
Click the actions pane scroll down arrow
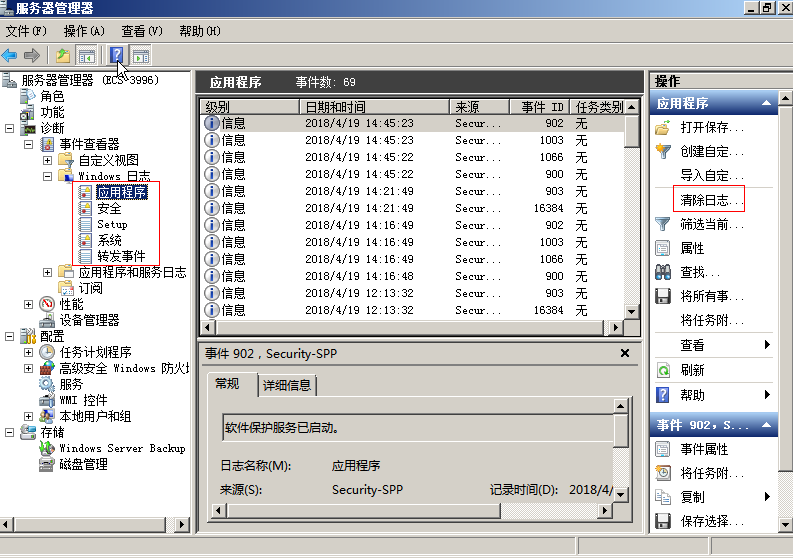pos(785,525)
